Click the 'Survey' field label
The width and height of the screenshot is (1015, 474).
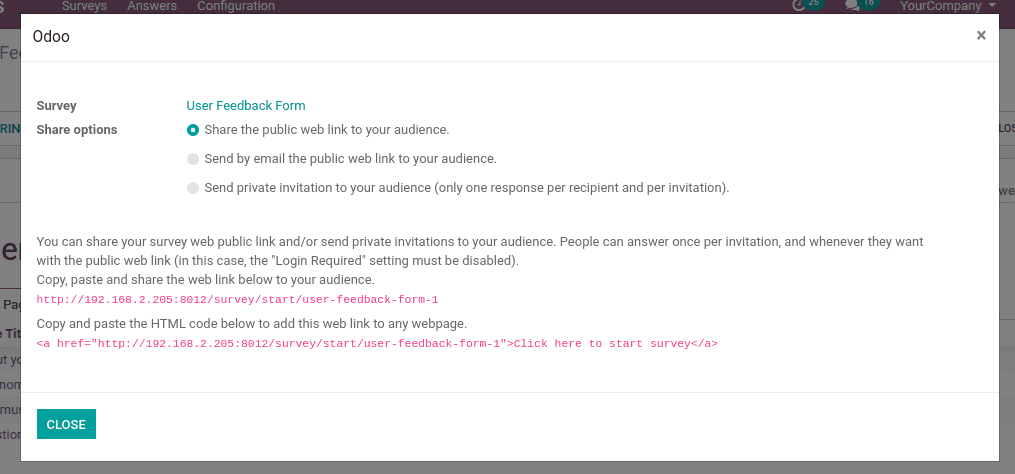(56, 106)
